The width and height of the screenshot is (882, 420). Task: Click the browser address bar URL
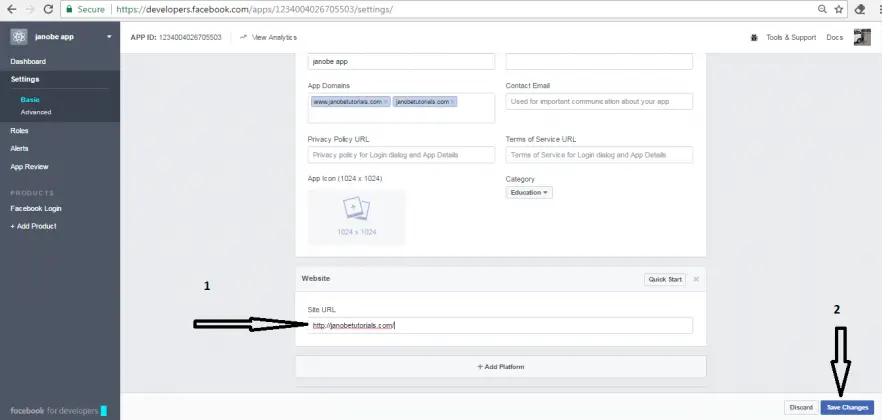coord(254,10)
